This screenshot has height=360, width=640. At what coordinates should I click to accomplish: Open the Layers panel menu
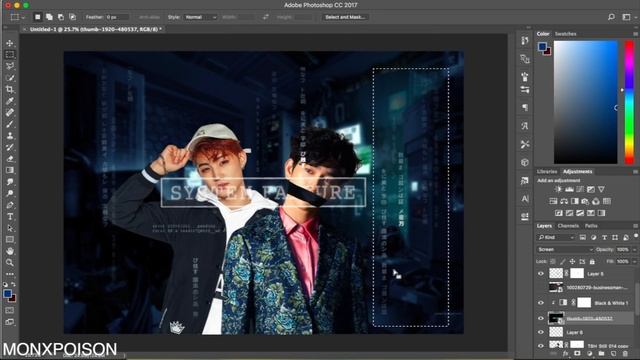click(x=635, y=226)
